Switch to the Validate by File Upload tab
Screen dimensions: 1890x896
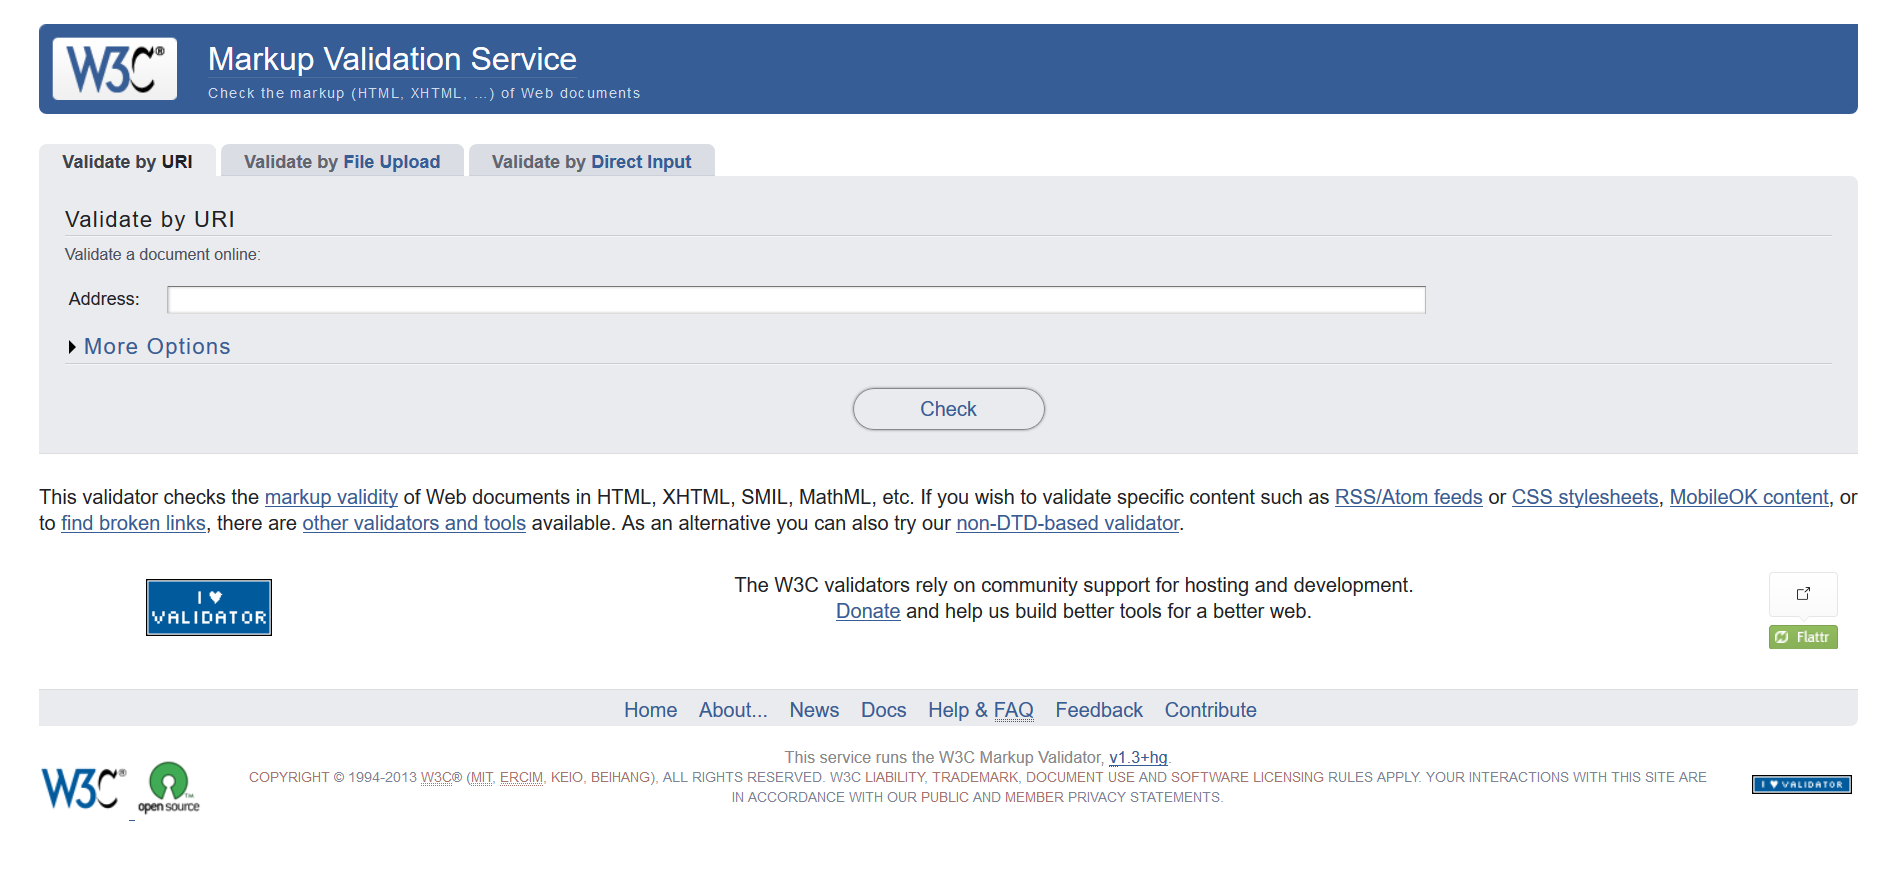(x=342, y=162)
